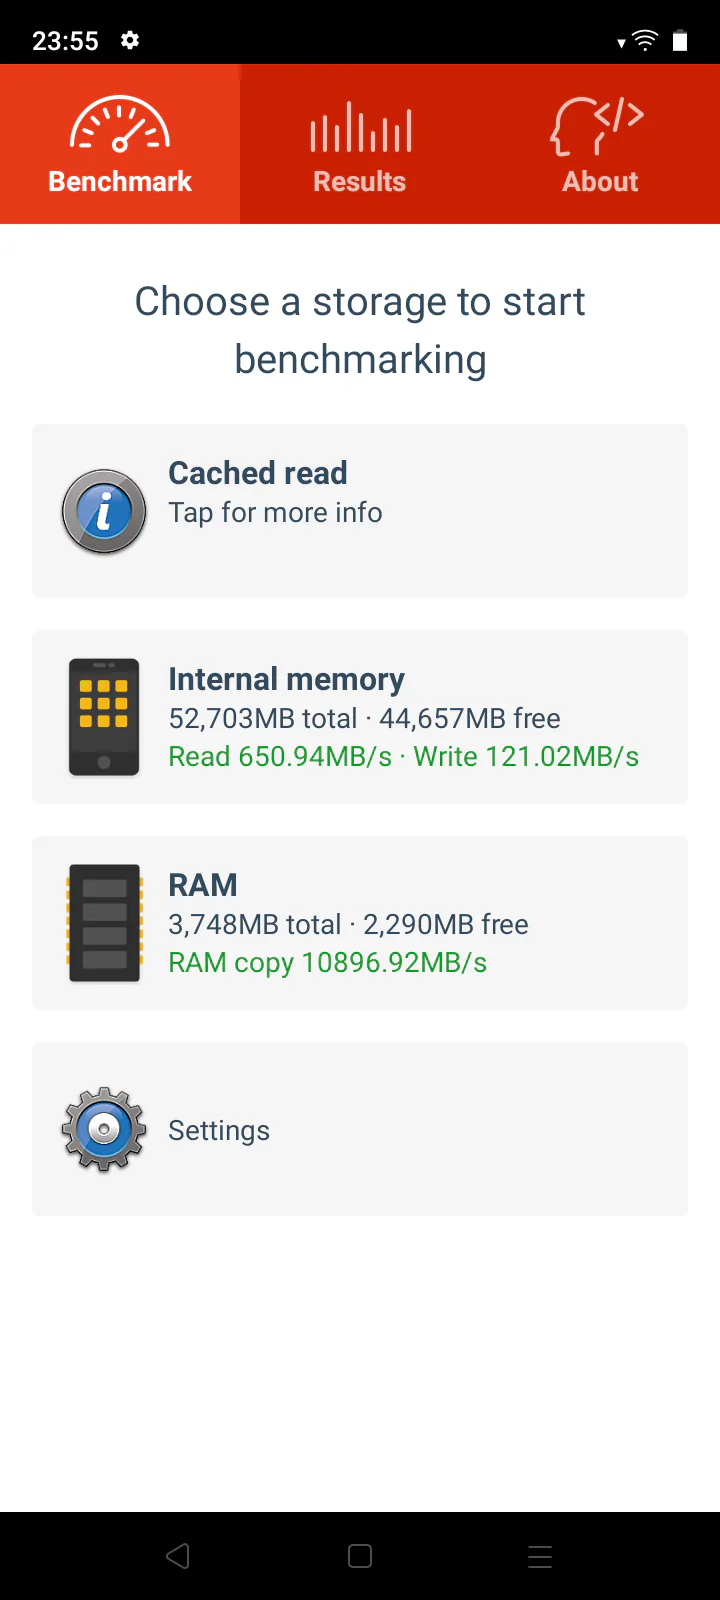This screenshot has height=1600, width=720.
Task: Switch to the About tab
Action: (x=600, y=144)
